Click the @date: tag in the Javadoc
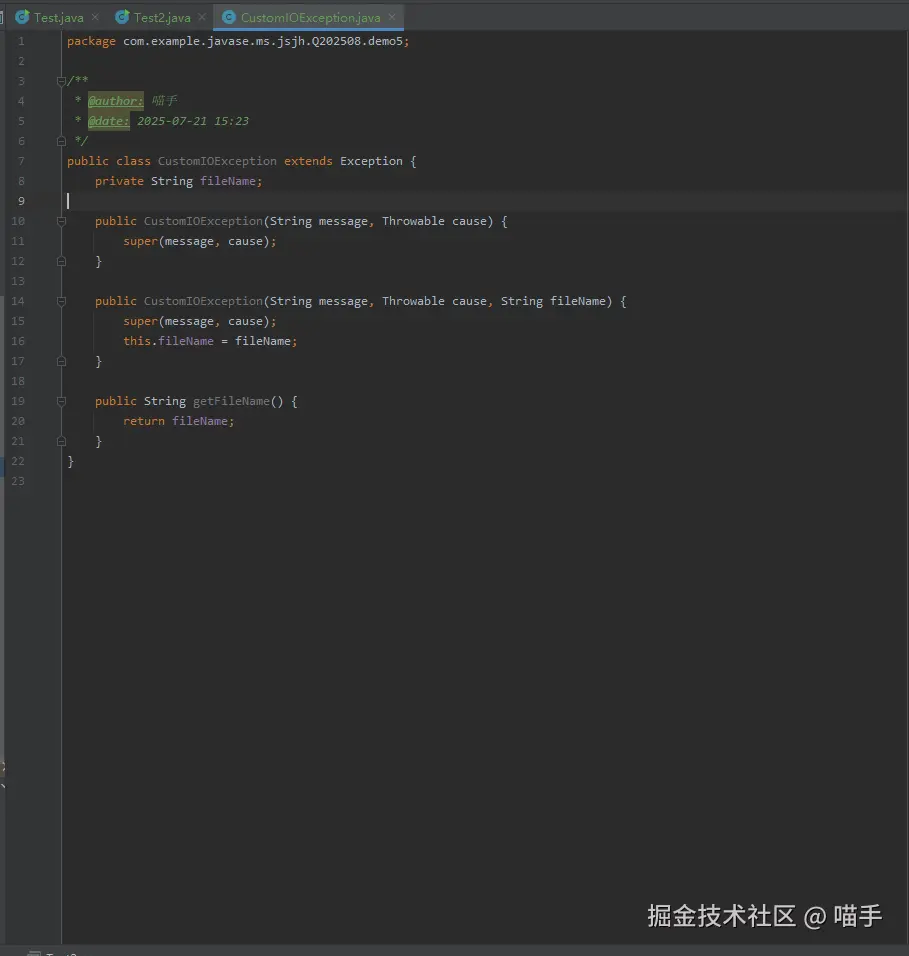This screenshot has width=909, height=956. [109, 121]
